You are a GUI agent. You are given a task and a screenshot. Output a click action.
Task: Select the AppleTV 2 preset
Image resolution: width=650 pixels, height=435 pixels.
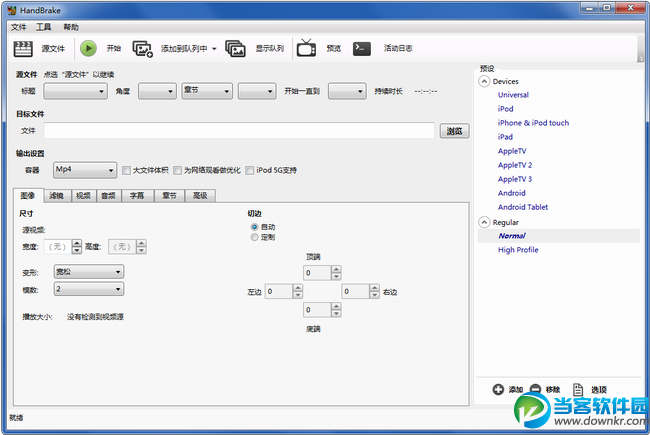point(515,165)
